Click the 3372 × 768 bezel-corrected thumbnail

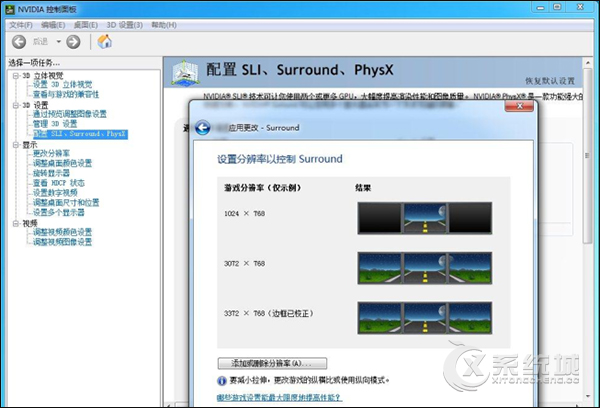(x=425, y=318)
